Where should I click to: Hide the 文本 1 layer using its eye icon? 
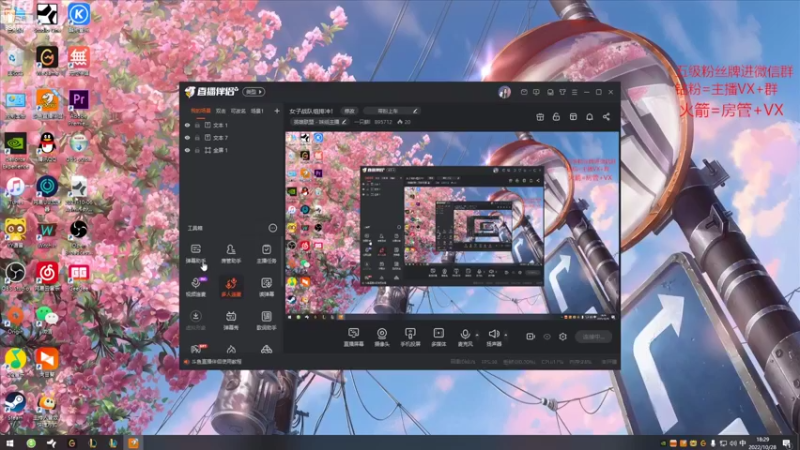[187, 125]
